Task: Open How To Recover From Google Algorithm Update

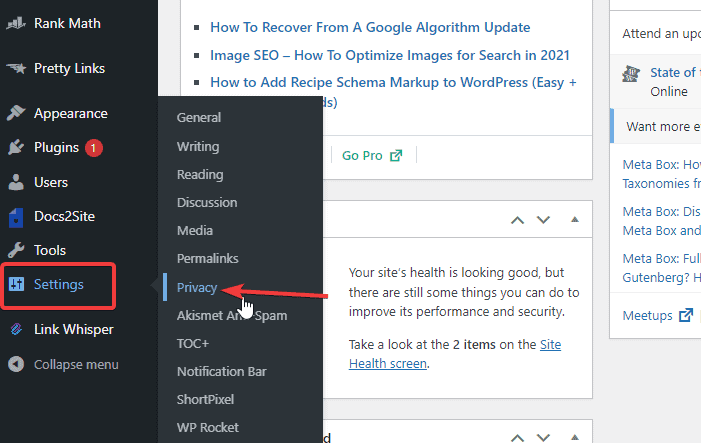Action: pyautogui.click(x=370, y=27)
